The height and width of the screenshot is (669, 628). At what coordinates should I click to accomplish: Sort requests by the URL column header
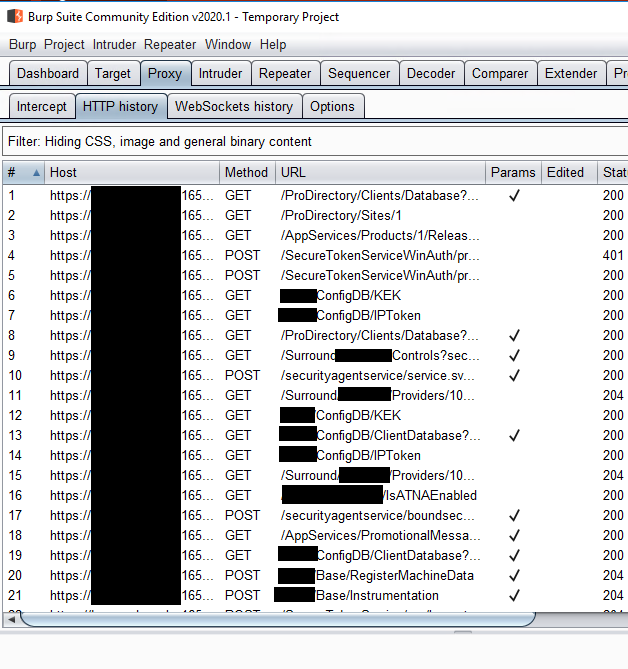tap(380, 173)
